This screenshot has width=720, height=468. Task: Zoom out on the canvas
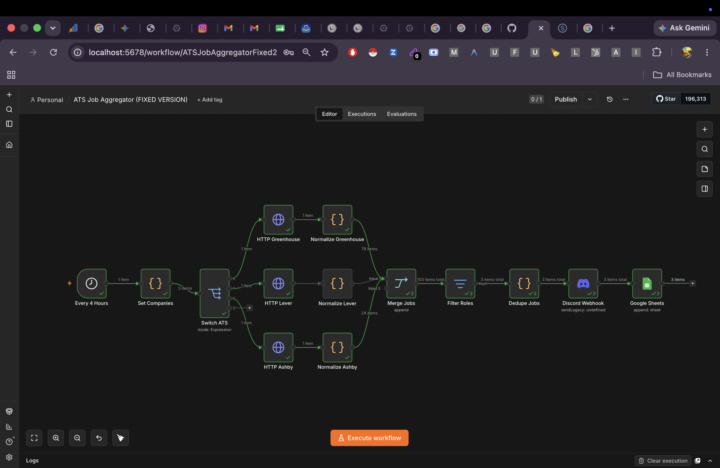click(77, 438)
